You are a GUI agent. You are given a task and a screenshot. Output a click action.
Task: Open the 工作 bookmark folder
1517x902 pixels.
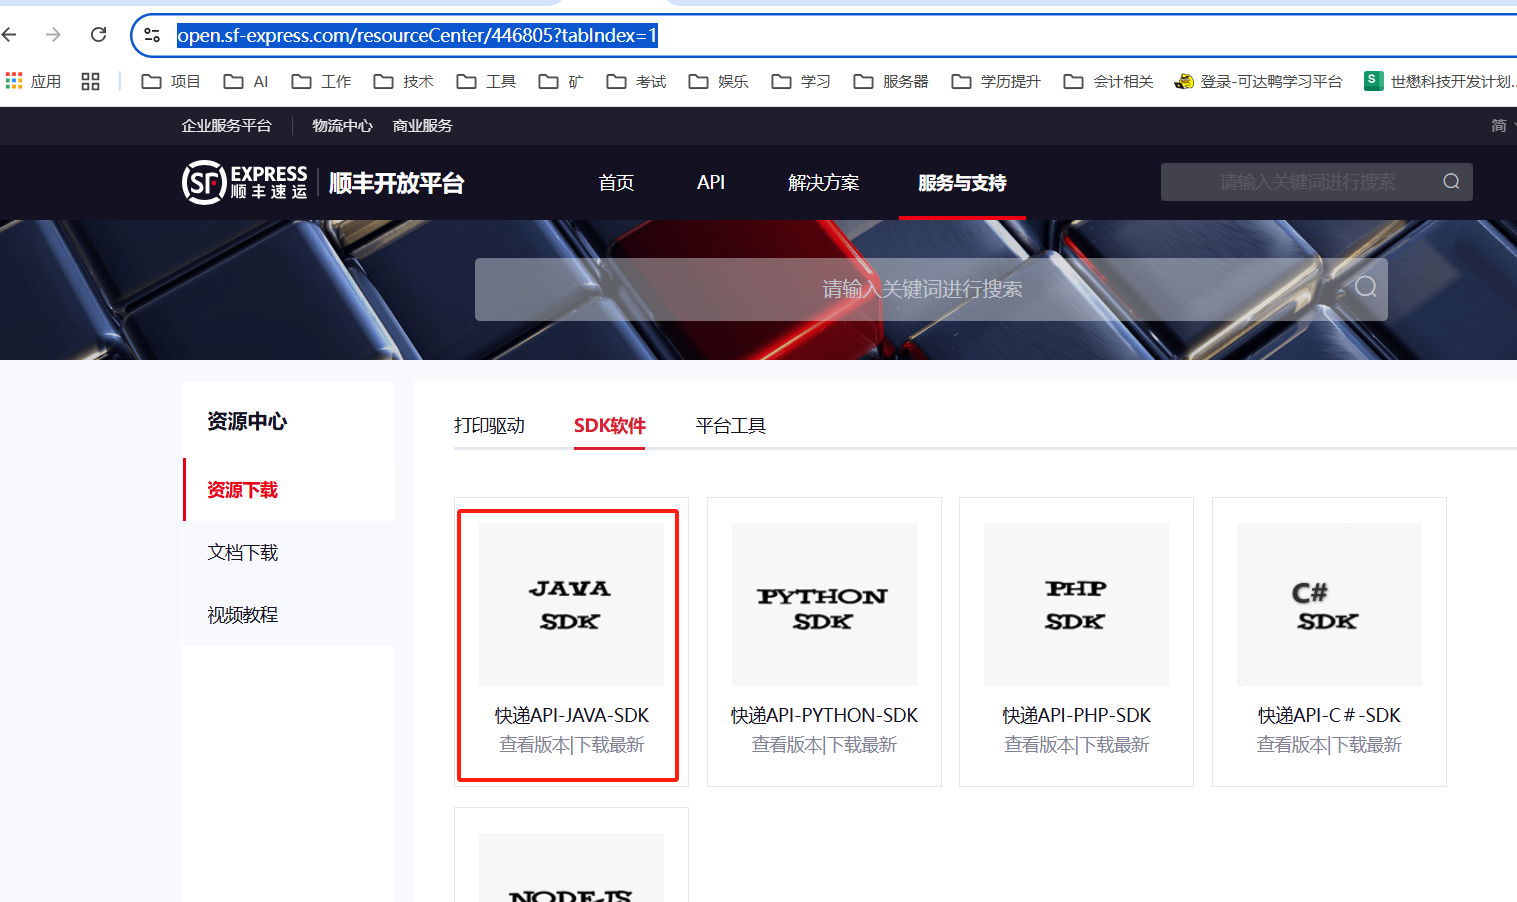click(x=321, y=81)
